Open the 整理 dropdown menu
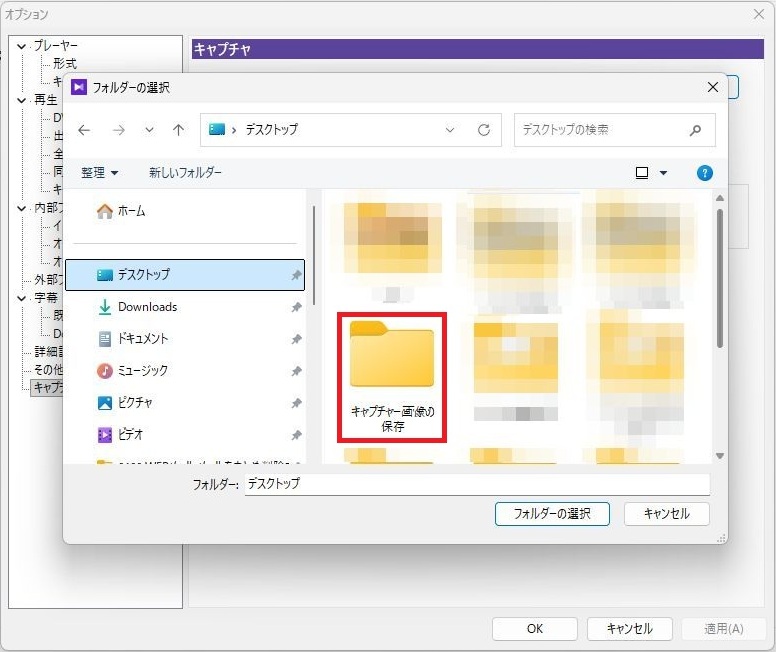This screenshot has width=776, height=652. pos(100,173)
